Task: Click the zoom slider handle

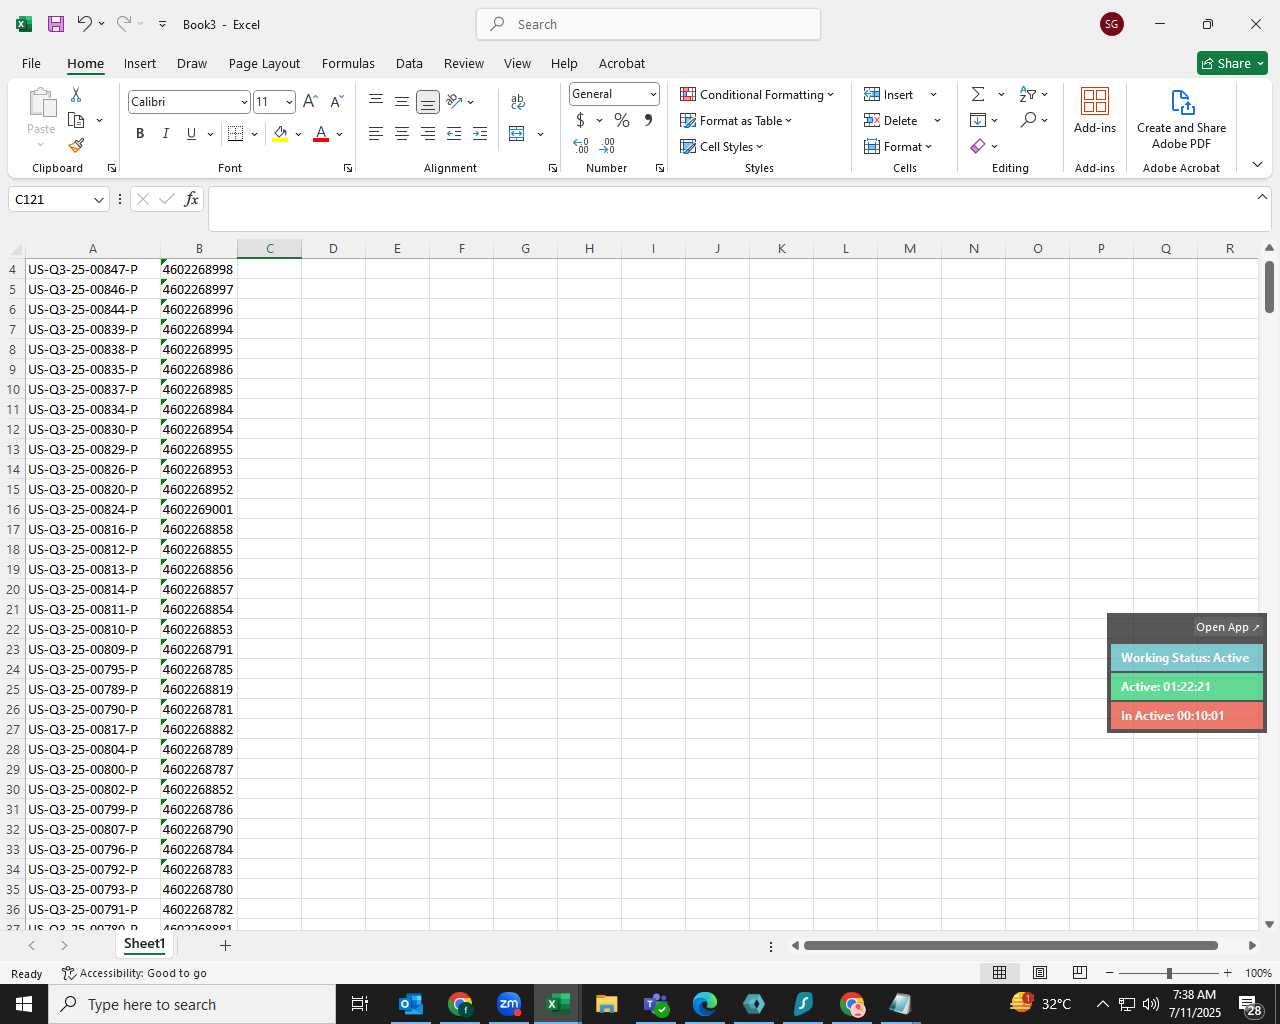Action: 1169,973
